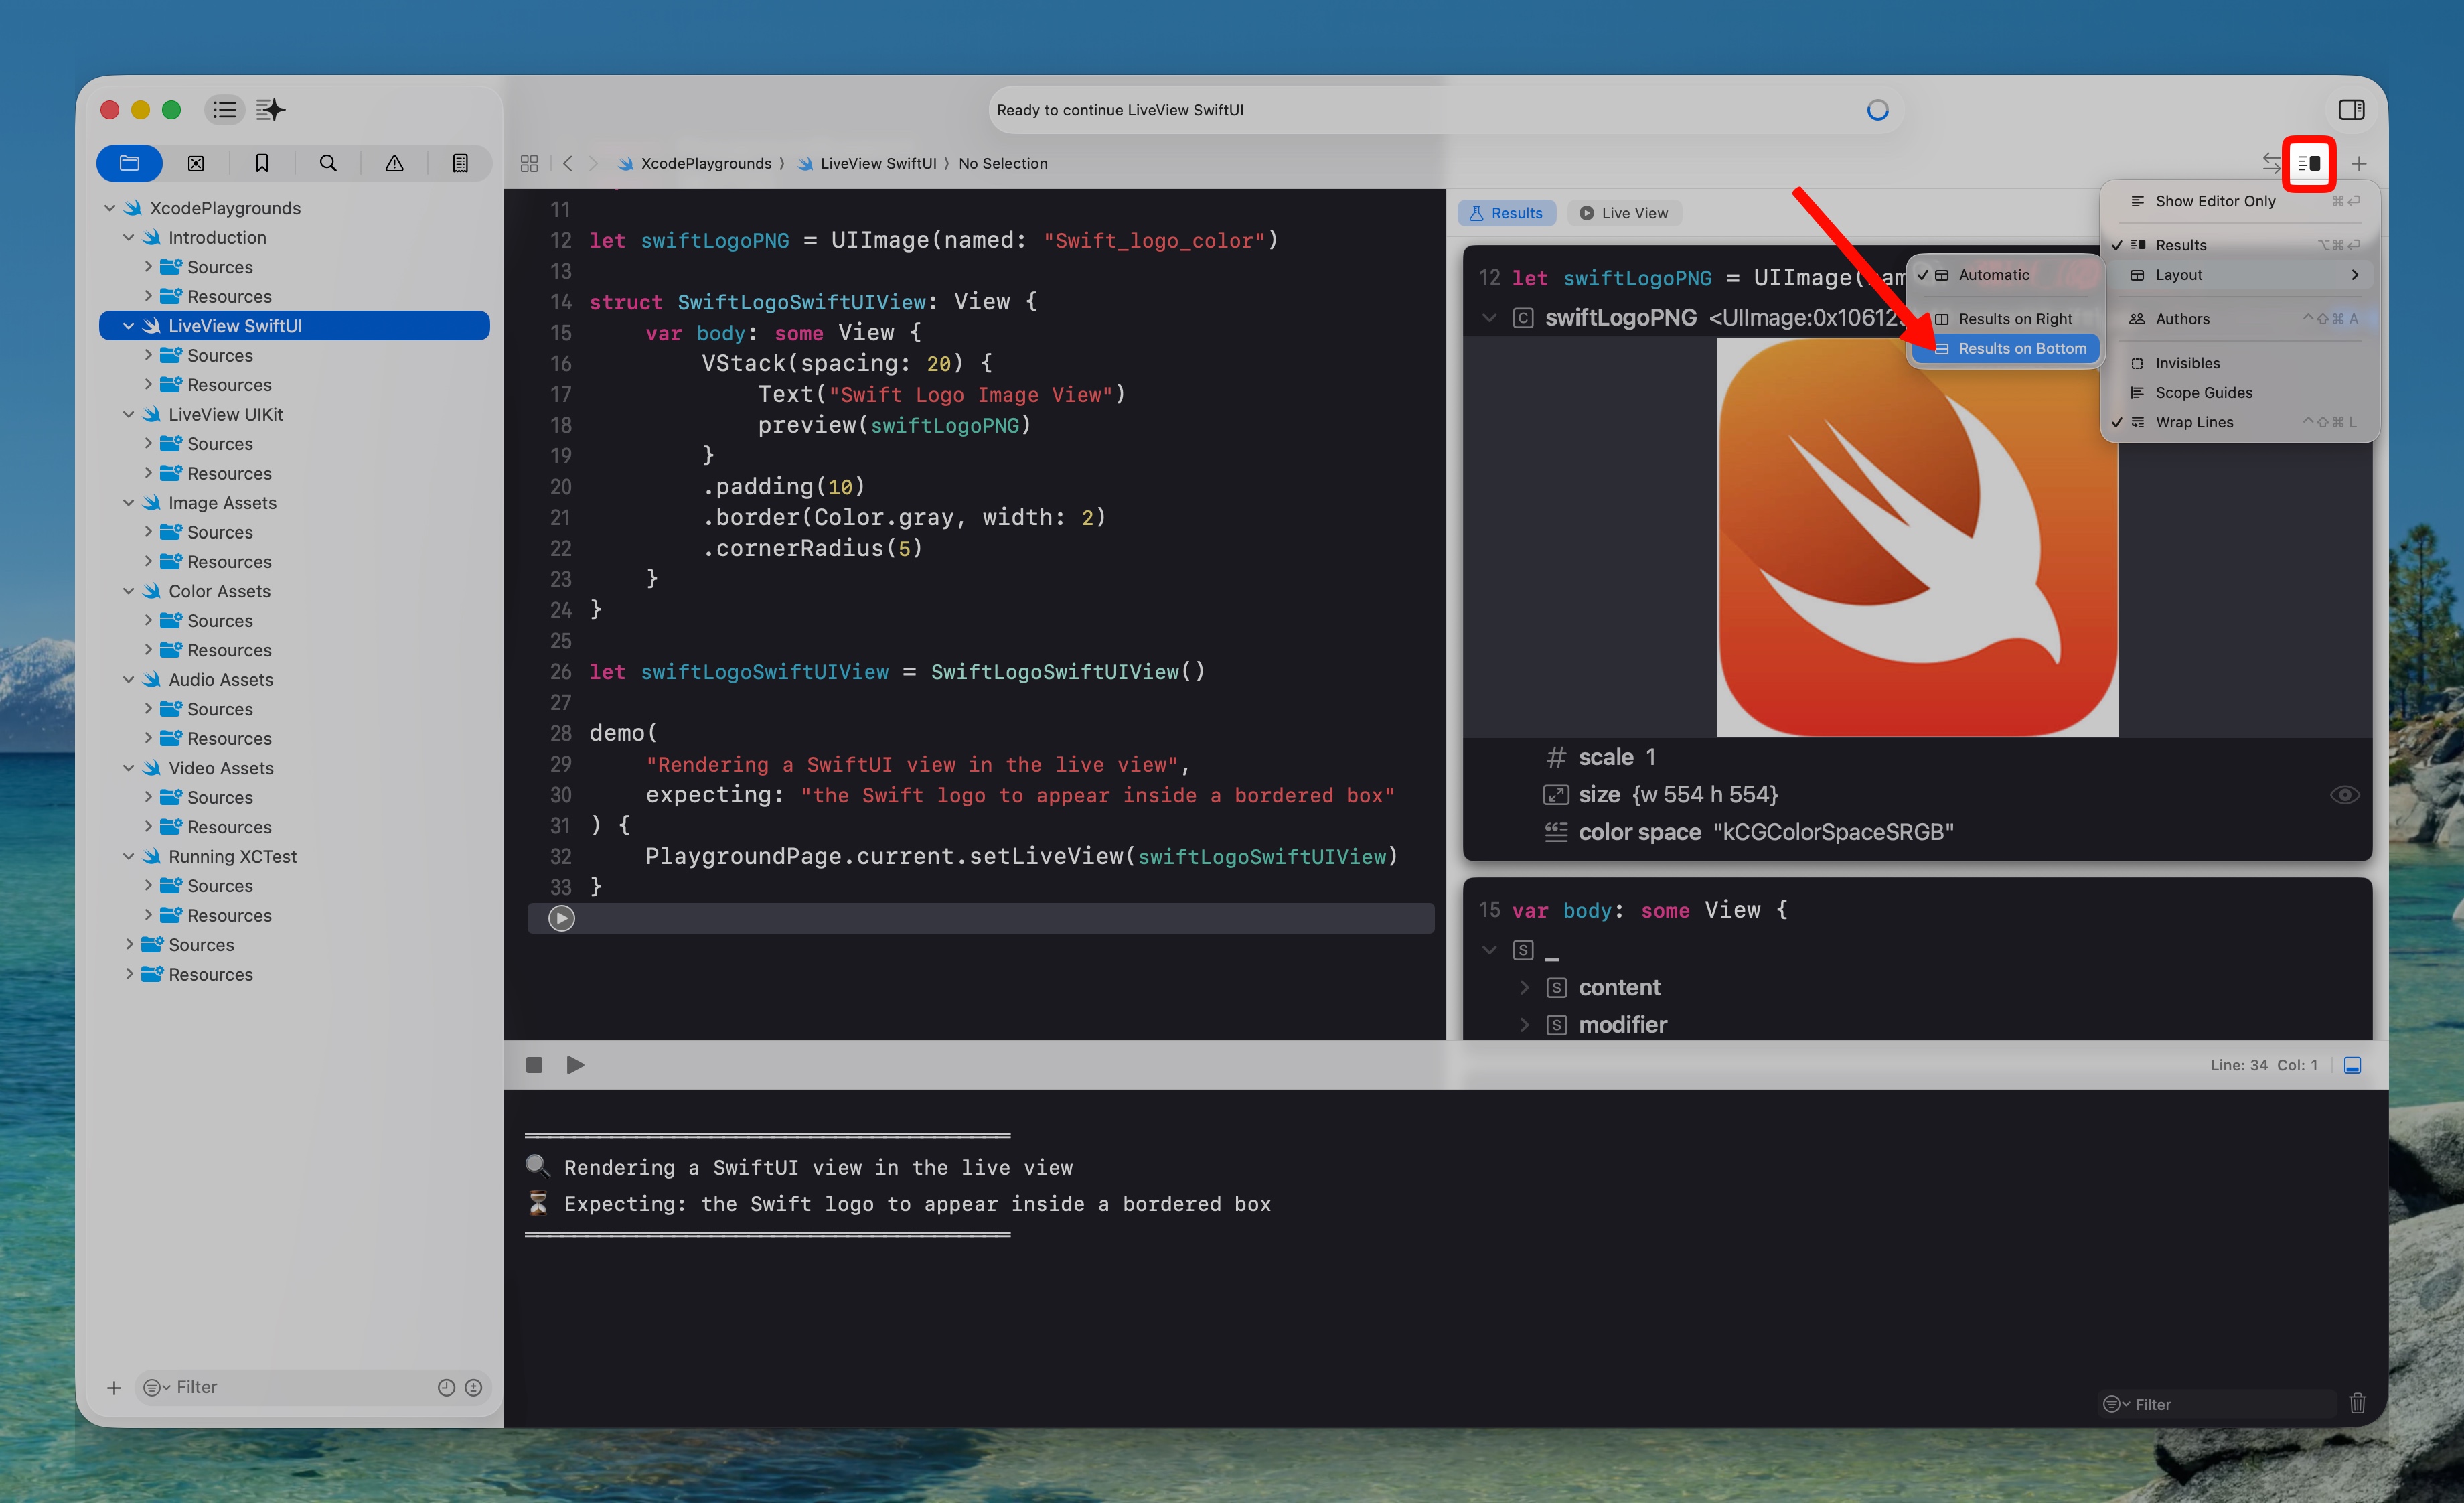Toggle the navigator sidebar list icon
Screen dimensions: 2464x1503
pyautogui.click(x=224, y=110)
